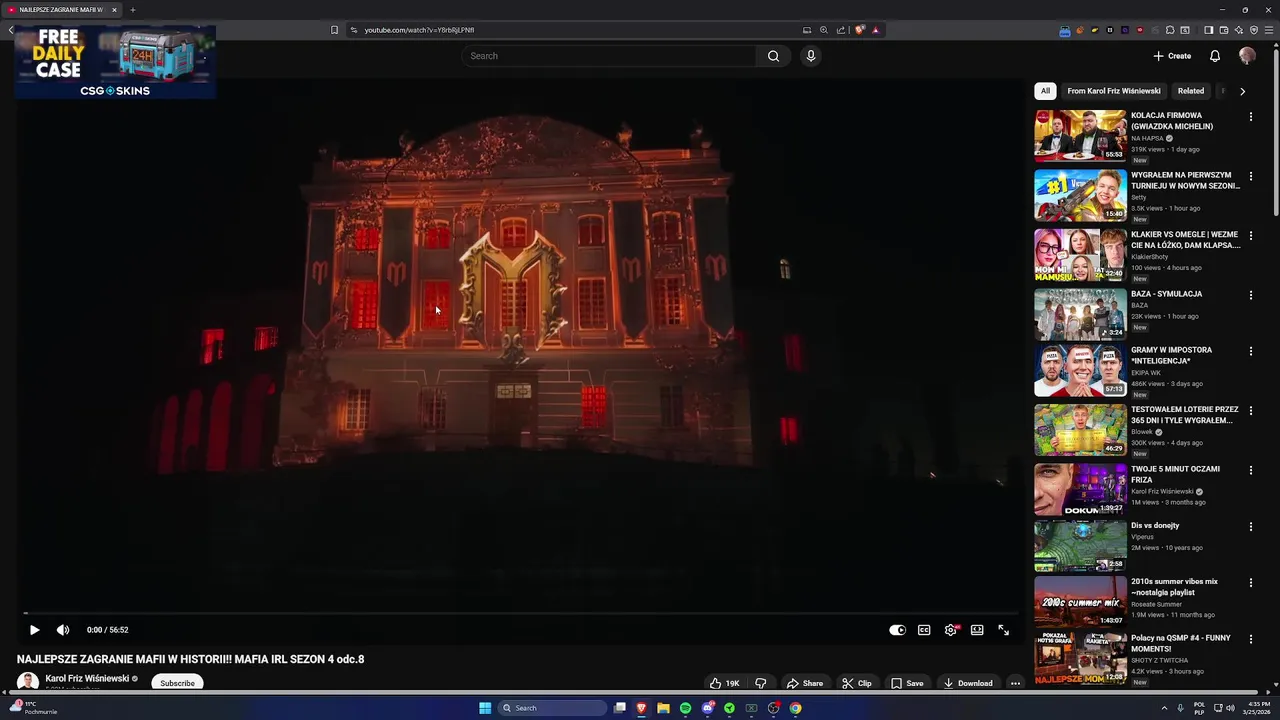Save video to a playlist
Image resolution: width=1280 pixels, height=720 pixels.
pos(907,683)
